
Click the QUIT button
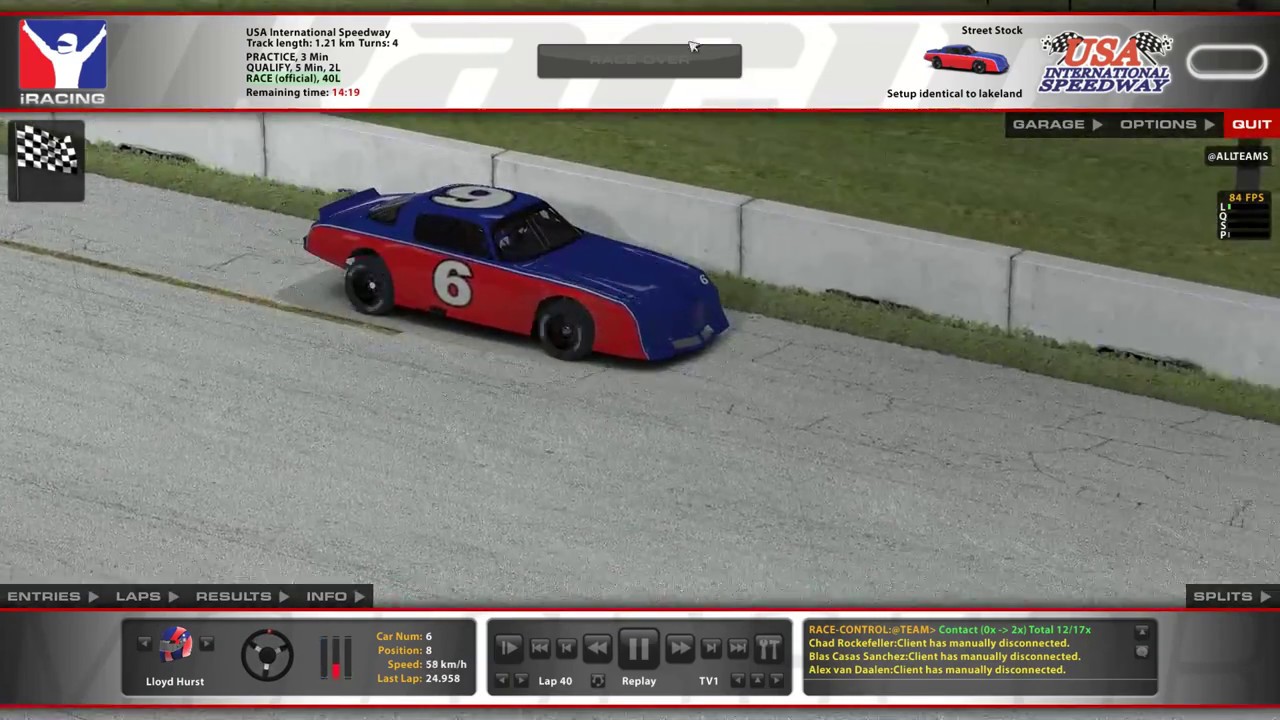(1251, 124)
